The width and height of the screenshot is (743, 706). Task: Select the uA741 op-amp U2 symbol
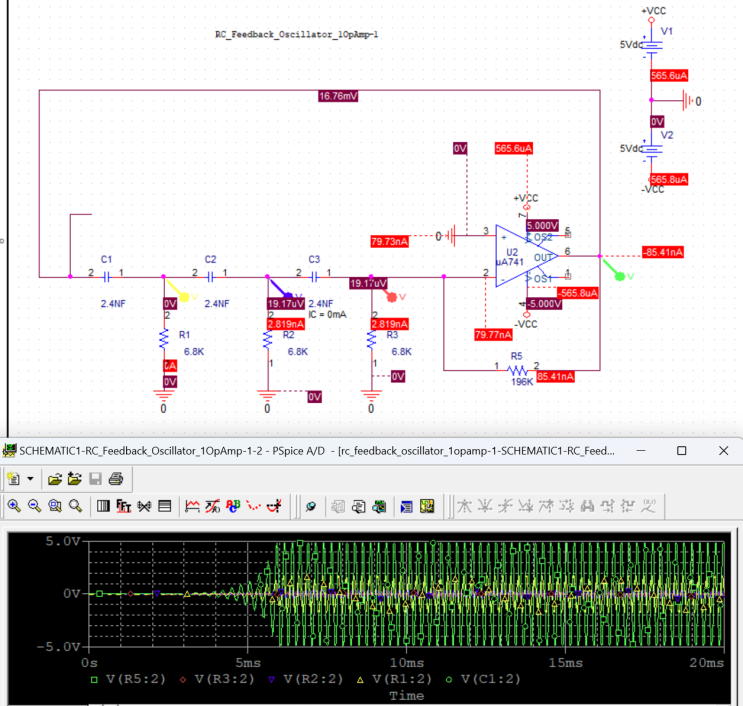pos(520,258)
